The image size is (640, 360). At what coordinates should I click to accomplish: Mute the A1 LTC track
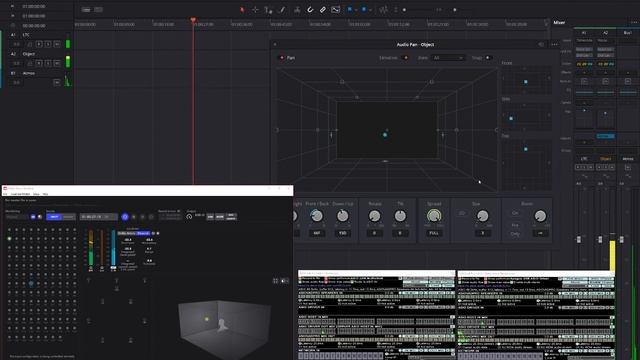57,44
